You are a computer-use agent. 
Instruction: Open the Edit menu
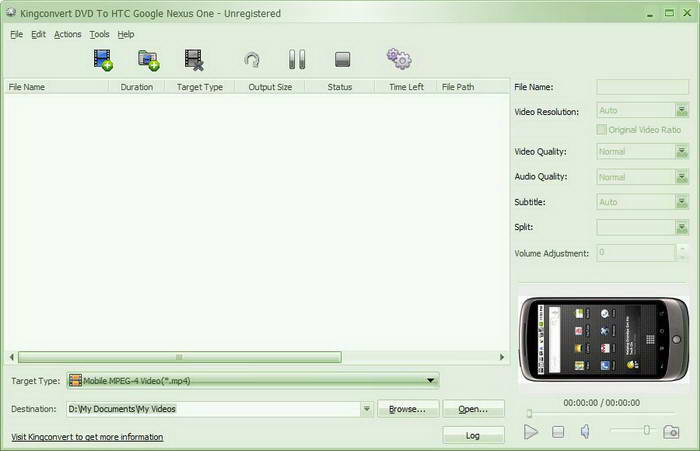coord(38,34)
